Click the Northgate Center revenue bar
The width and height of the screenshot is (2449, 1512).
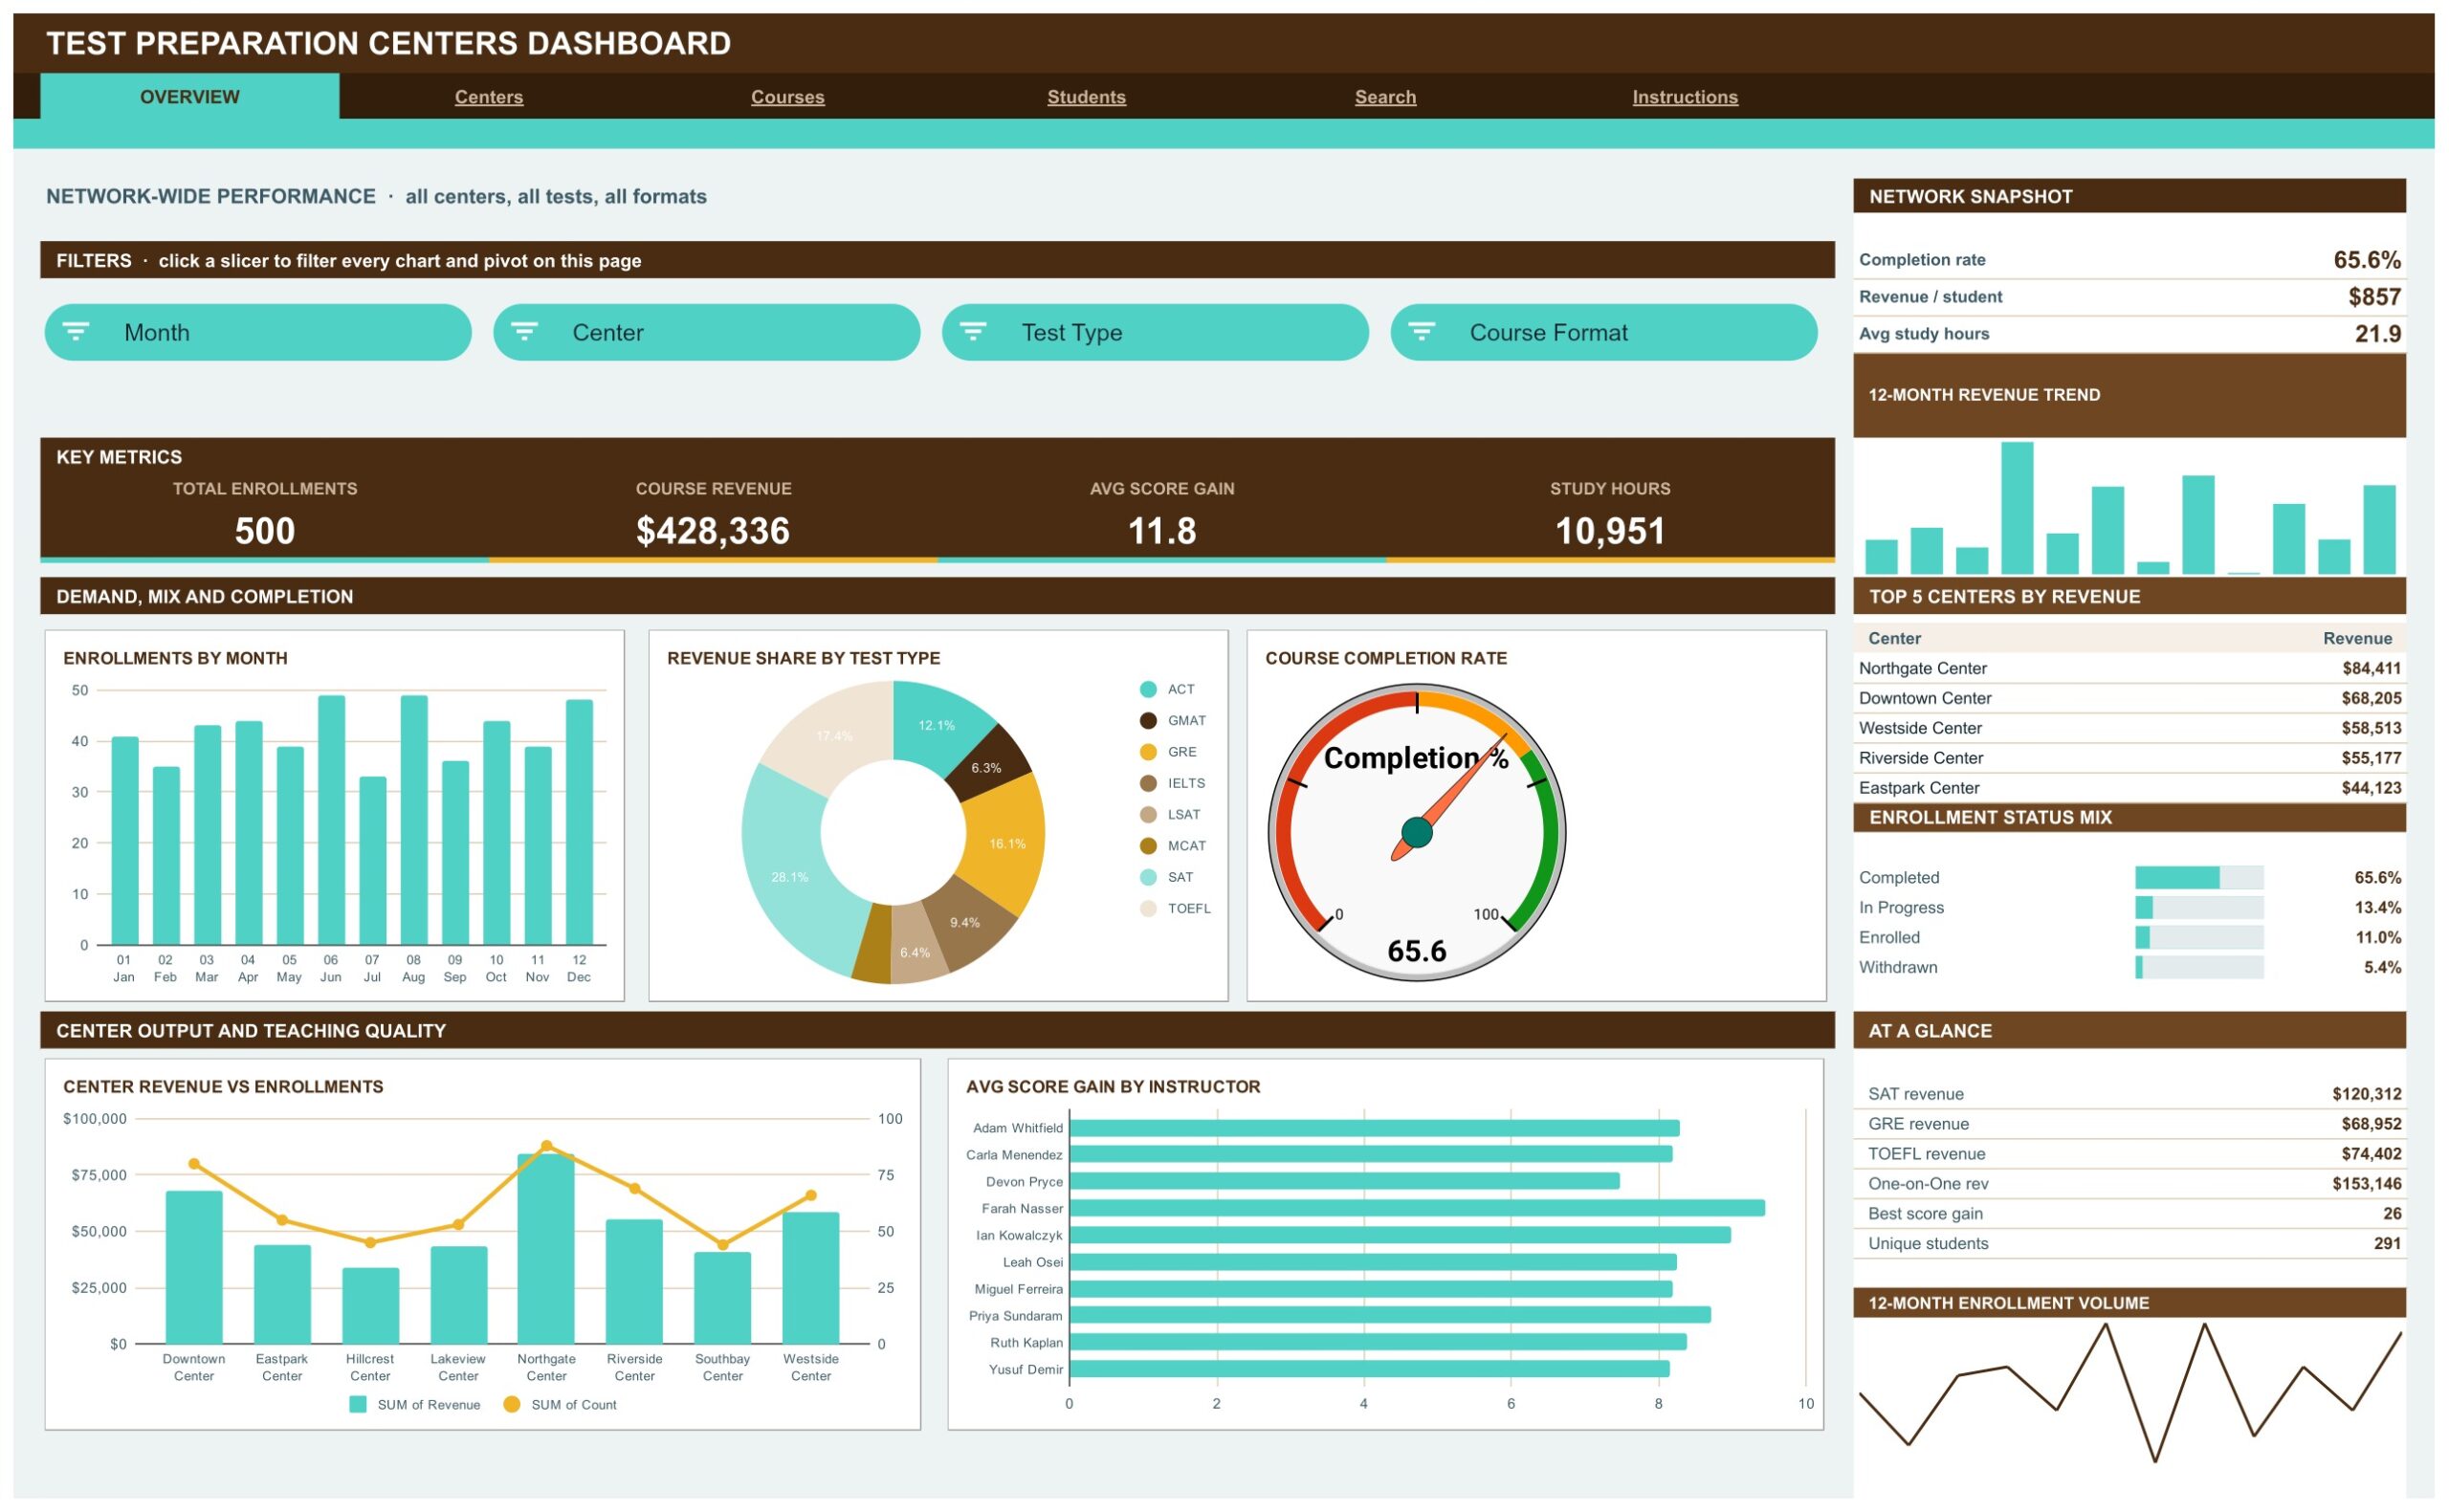pyautogui.click(x=546, y=1248)
